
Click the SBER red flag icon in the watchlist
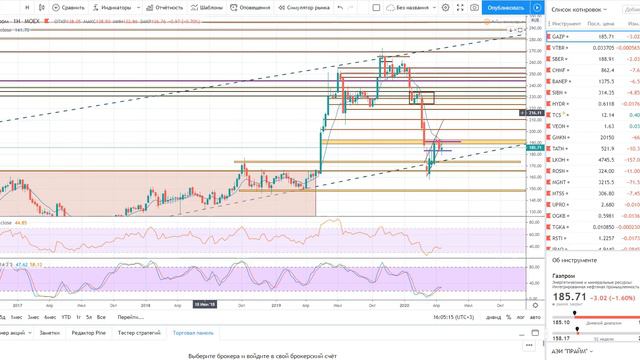click(x=549, y=59)
